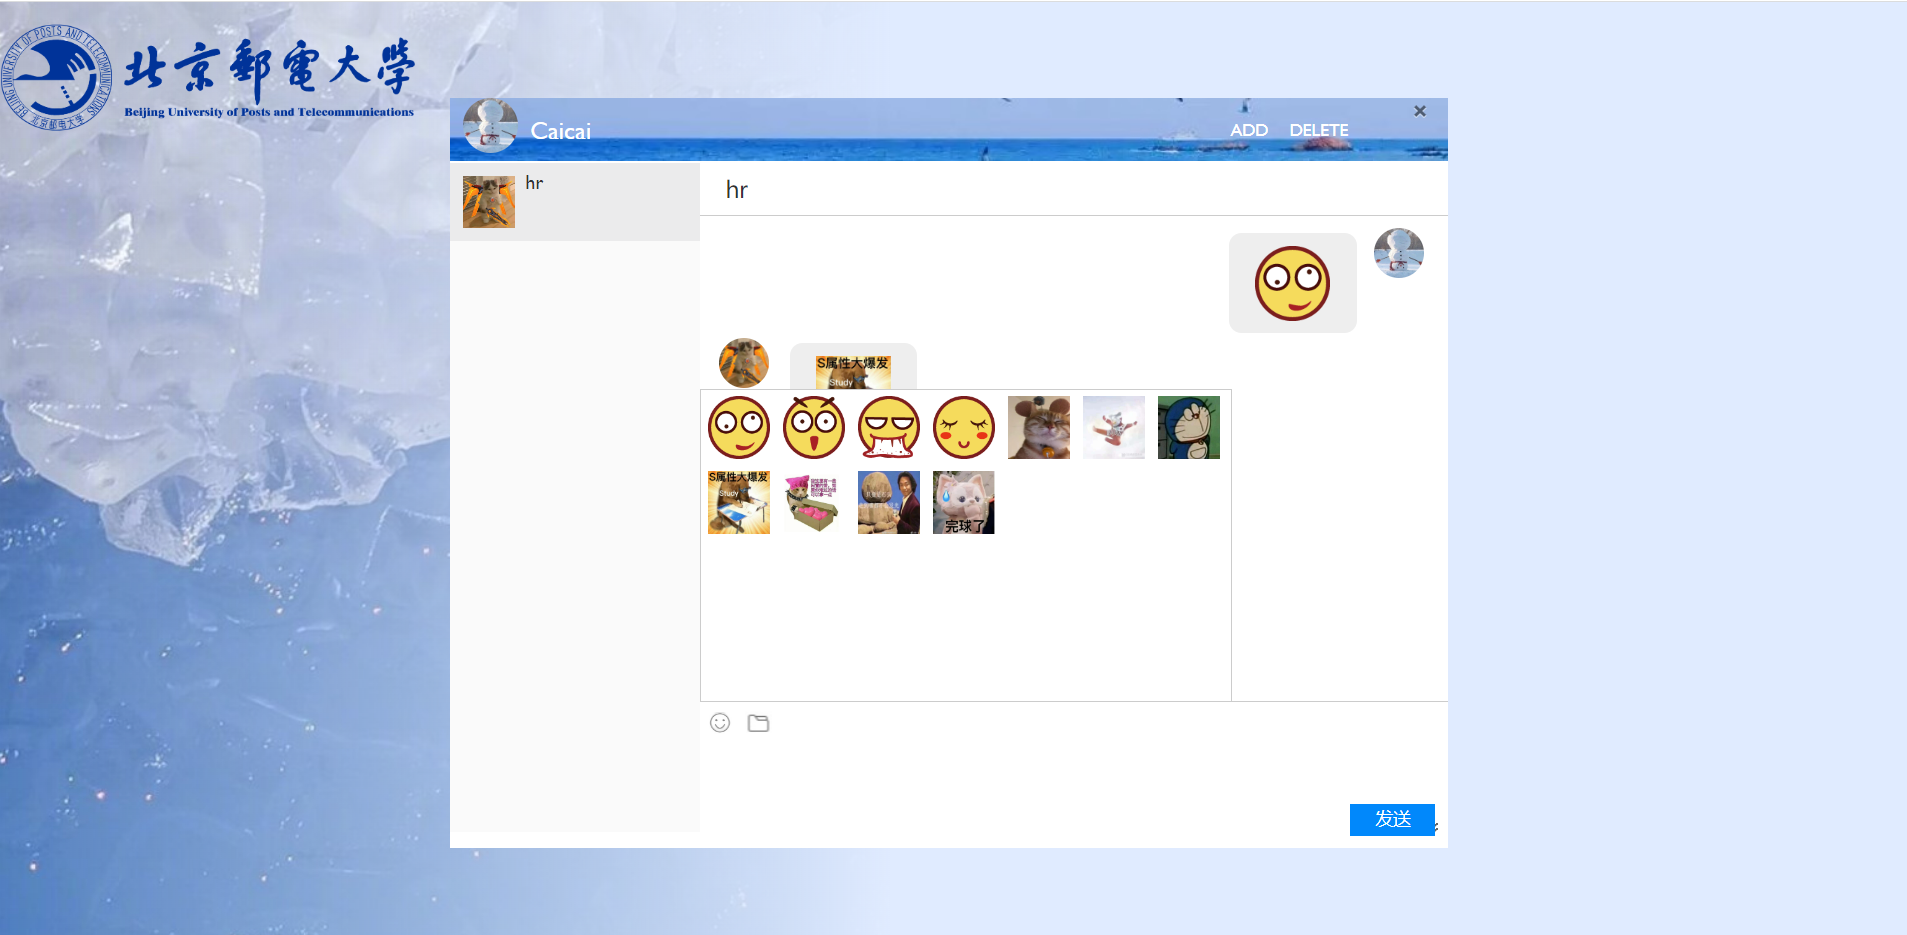
Task: Pick the cat with pink hearts box sticker
Action: pos(814,503)
